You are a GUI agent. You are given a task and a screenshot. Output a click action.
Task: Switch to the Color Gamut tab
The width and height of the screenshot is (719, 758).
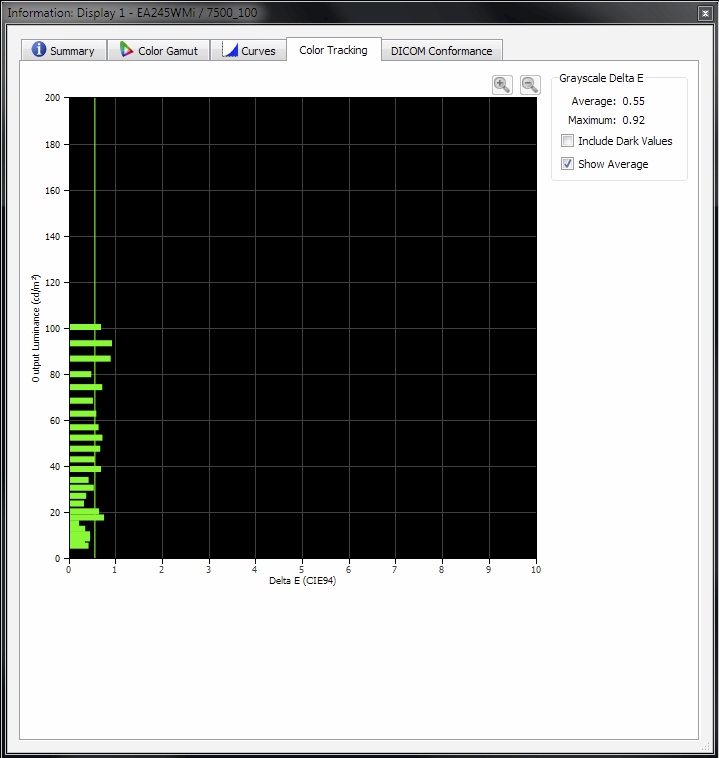click(159, 50)
